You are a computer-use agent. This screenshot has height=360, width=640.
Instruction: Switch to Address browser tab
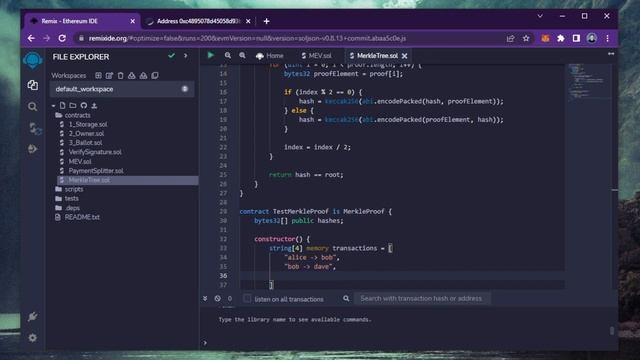(199, 21)
